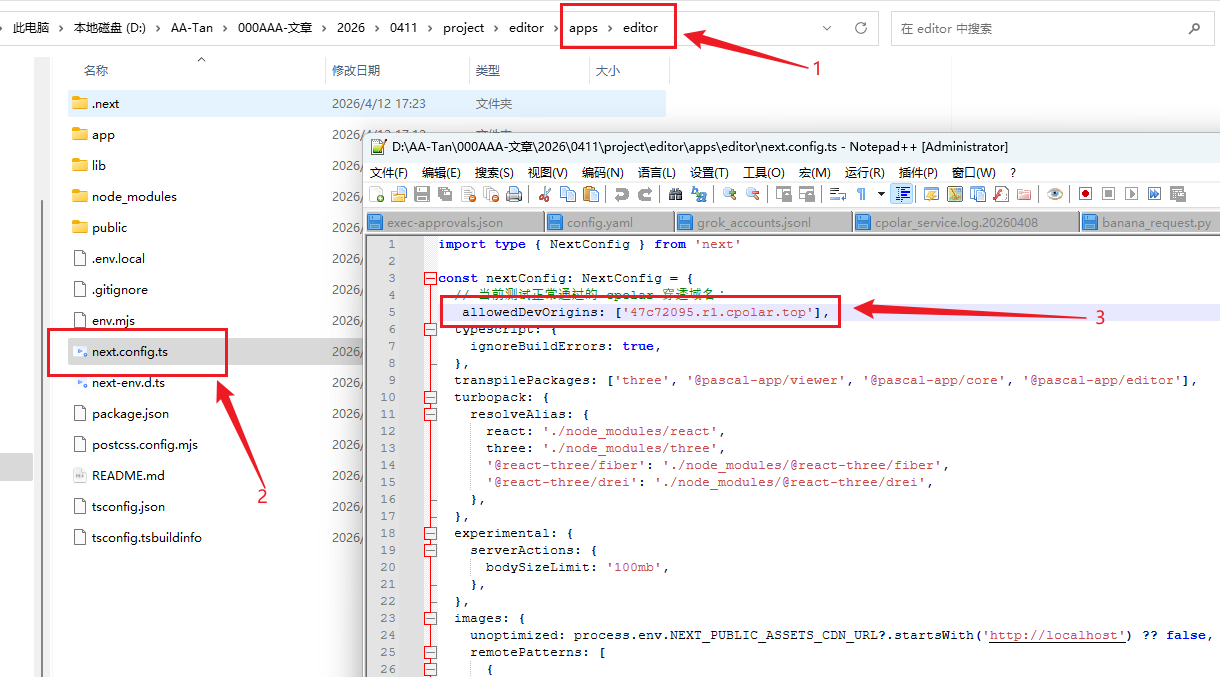Open Find with the binoculars icon
Viewport: 1220px width, 677px height.
[676, 194]
